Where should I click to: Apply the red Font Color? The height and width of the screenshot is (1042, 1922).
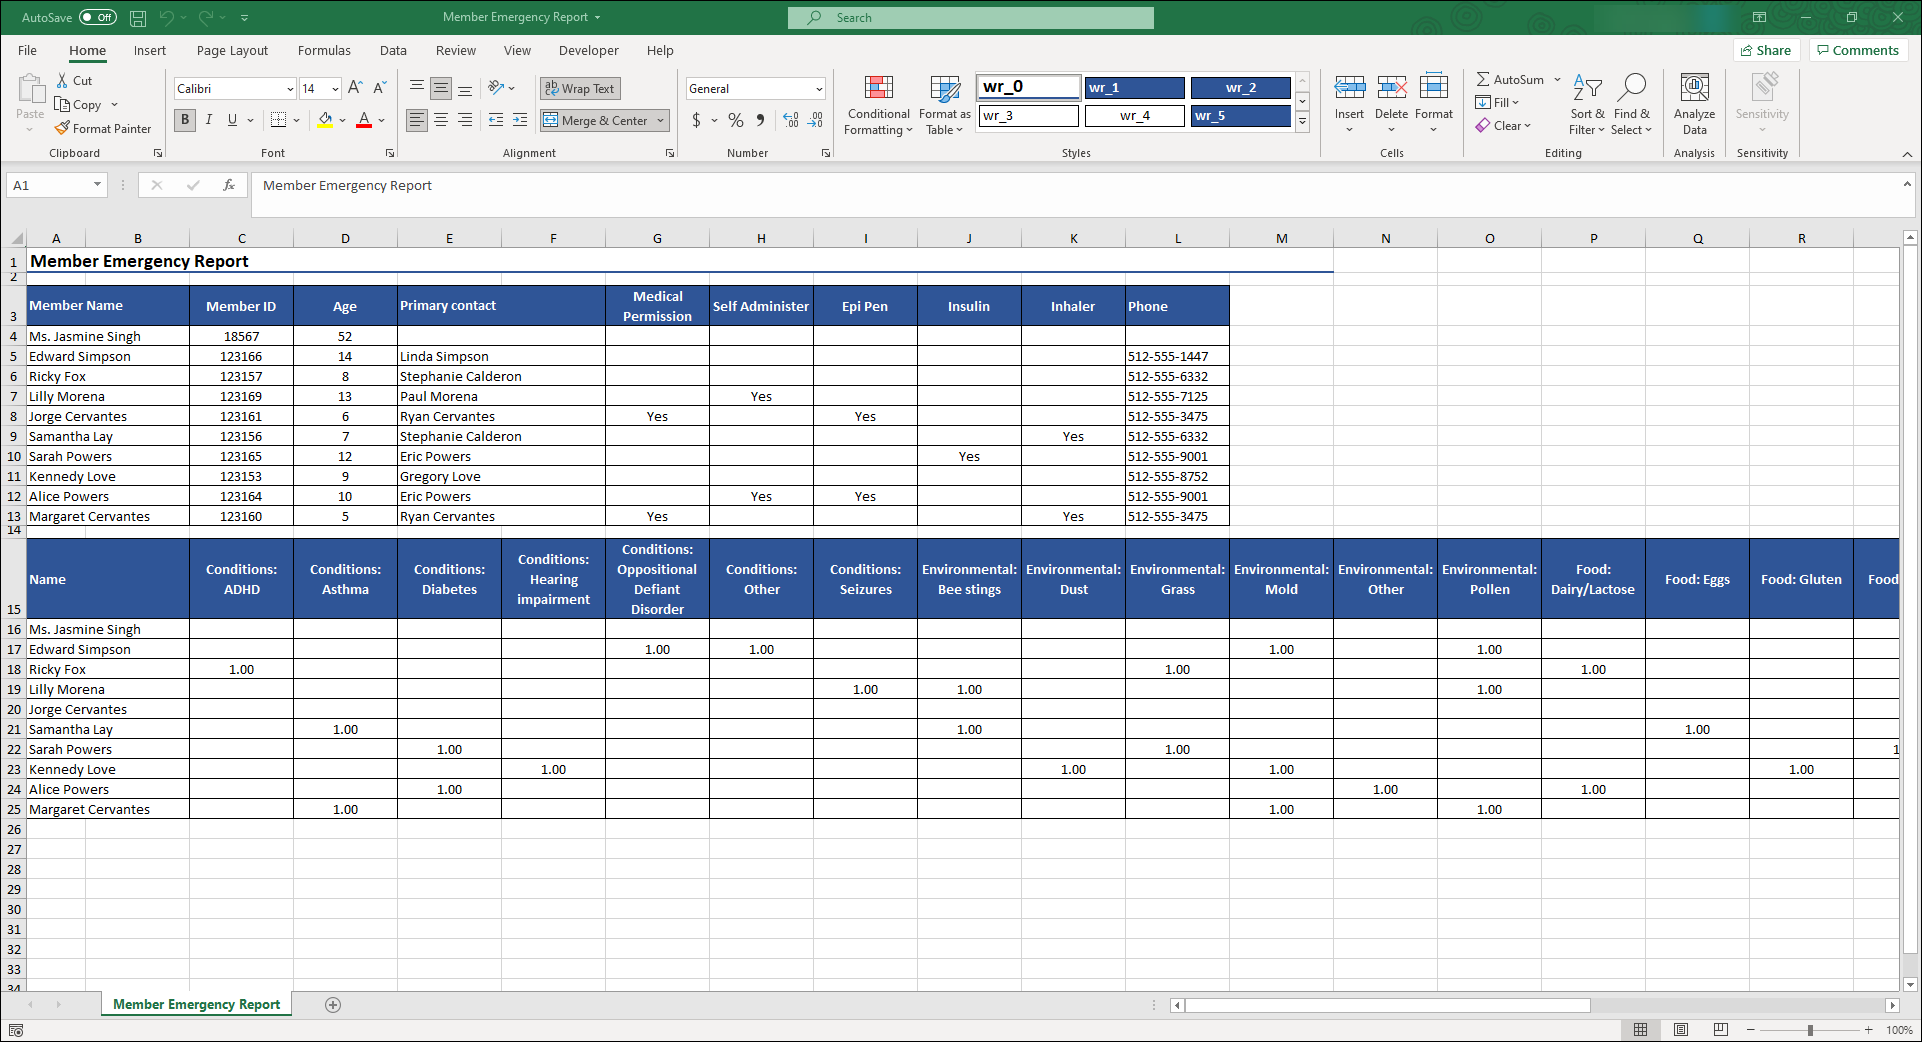tap(364, 120)
